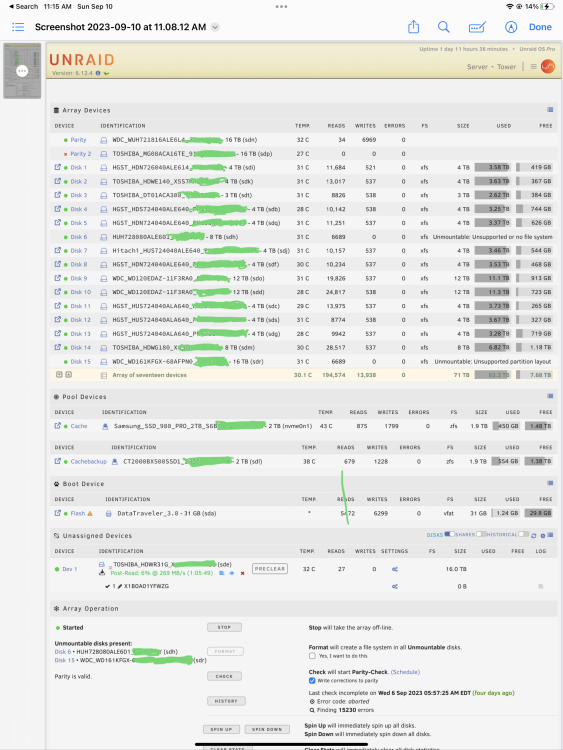Viewport: 563px width, 750px height.
Task: Select the screenshot page thumbnail
Action: [22, 71]
